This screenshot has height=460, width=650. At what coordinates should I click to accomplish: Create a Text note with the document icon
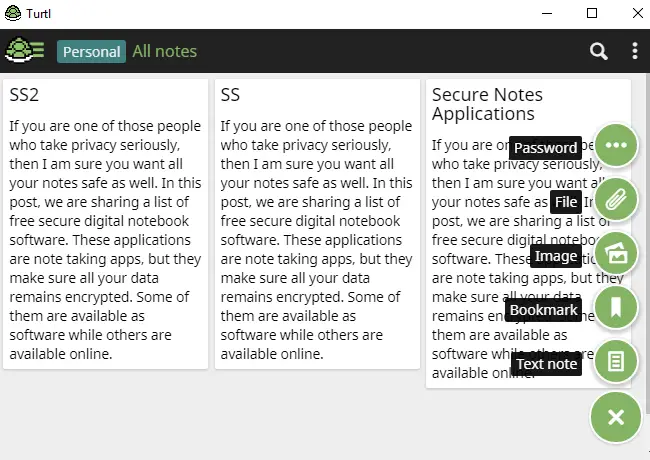616,361
